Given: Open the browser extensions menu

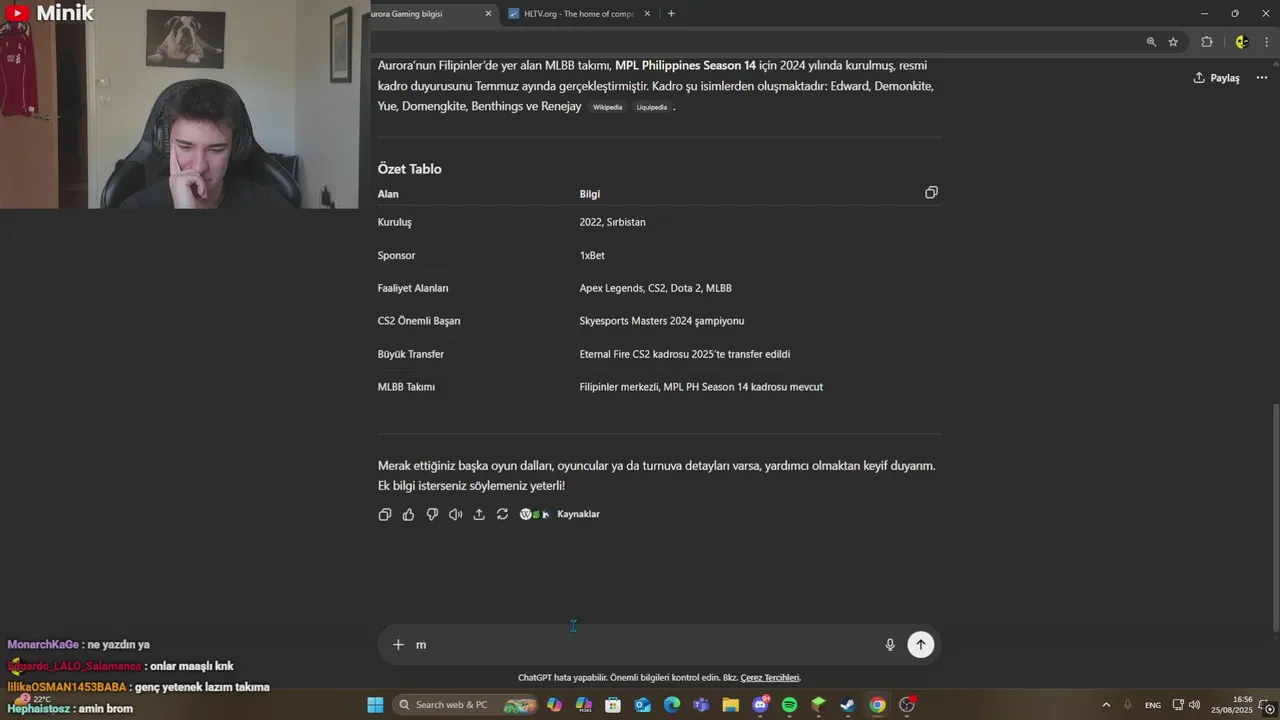Looking at the screenshot, I should [x=1207, y=42].
